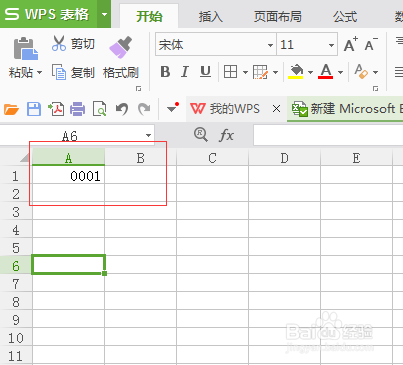Screen dimensions: 403x365
Task: Click the clear formatting eraser icon
Action: [361, 71]
